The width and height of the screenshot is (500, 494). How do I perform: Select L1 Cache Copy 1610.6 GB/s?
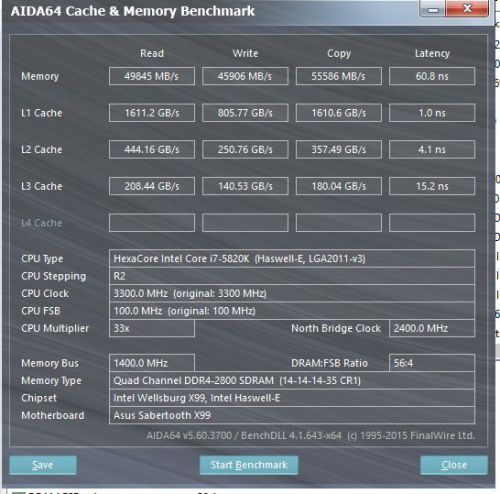click(339, 113)
